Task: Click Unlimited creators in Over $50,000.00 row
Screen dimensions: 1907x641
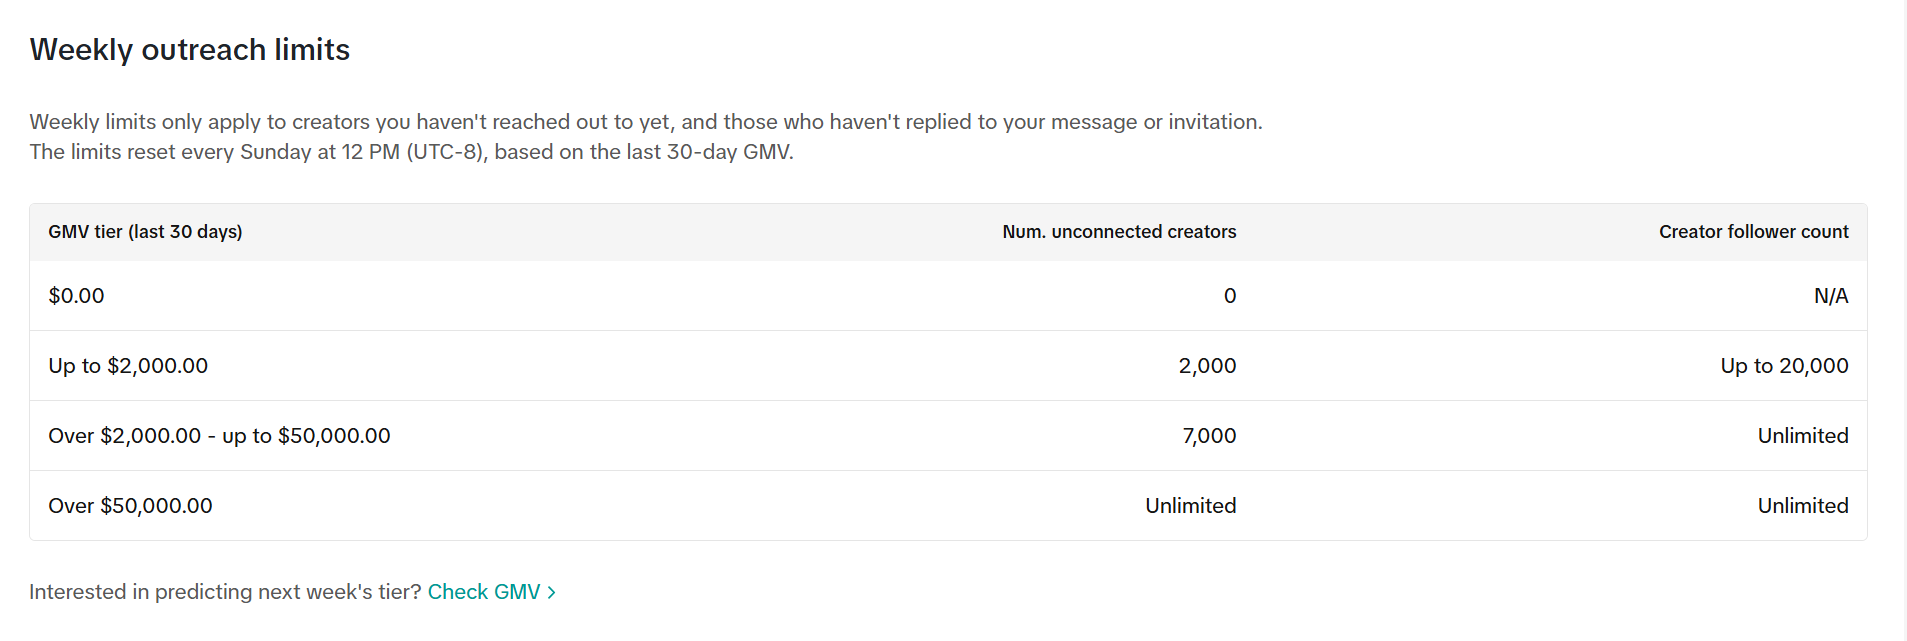Action: point(1190,506)
